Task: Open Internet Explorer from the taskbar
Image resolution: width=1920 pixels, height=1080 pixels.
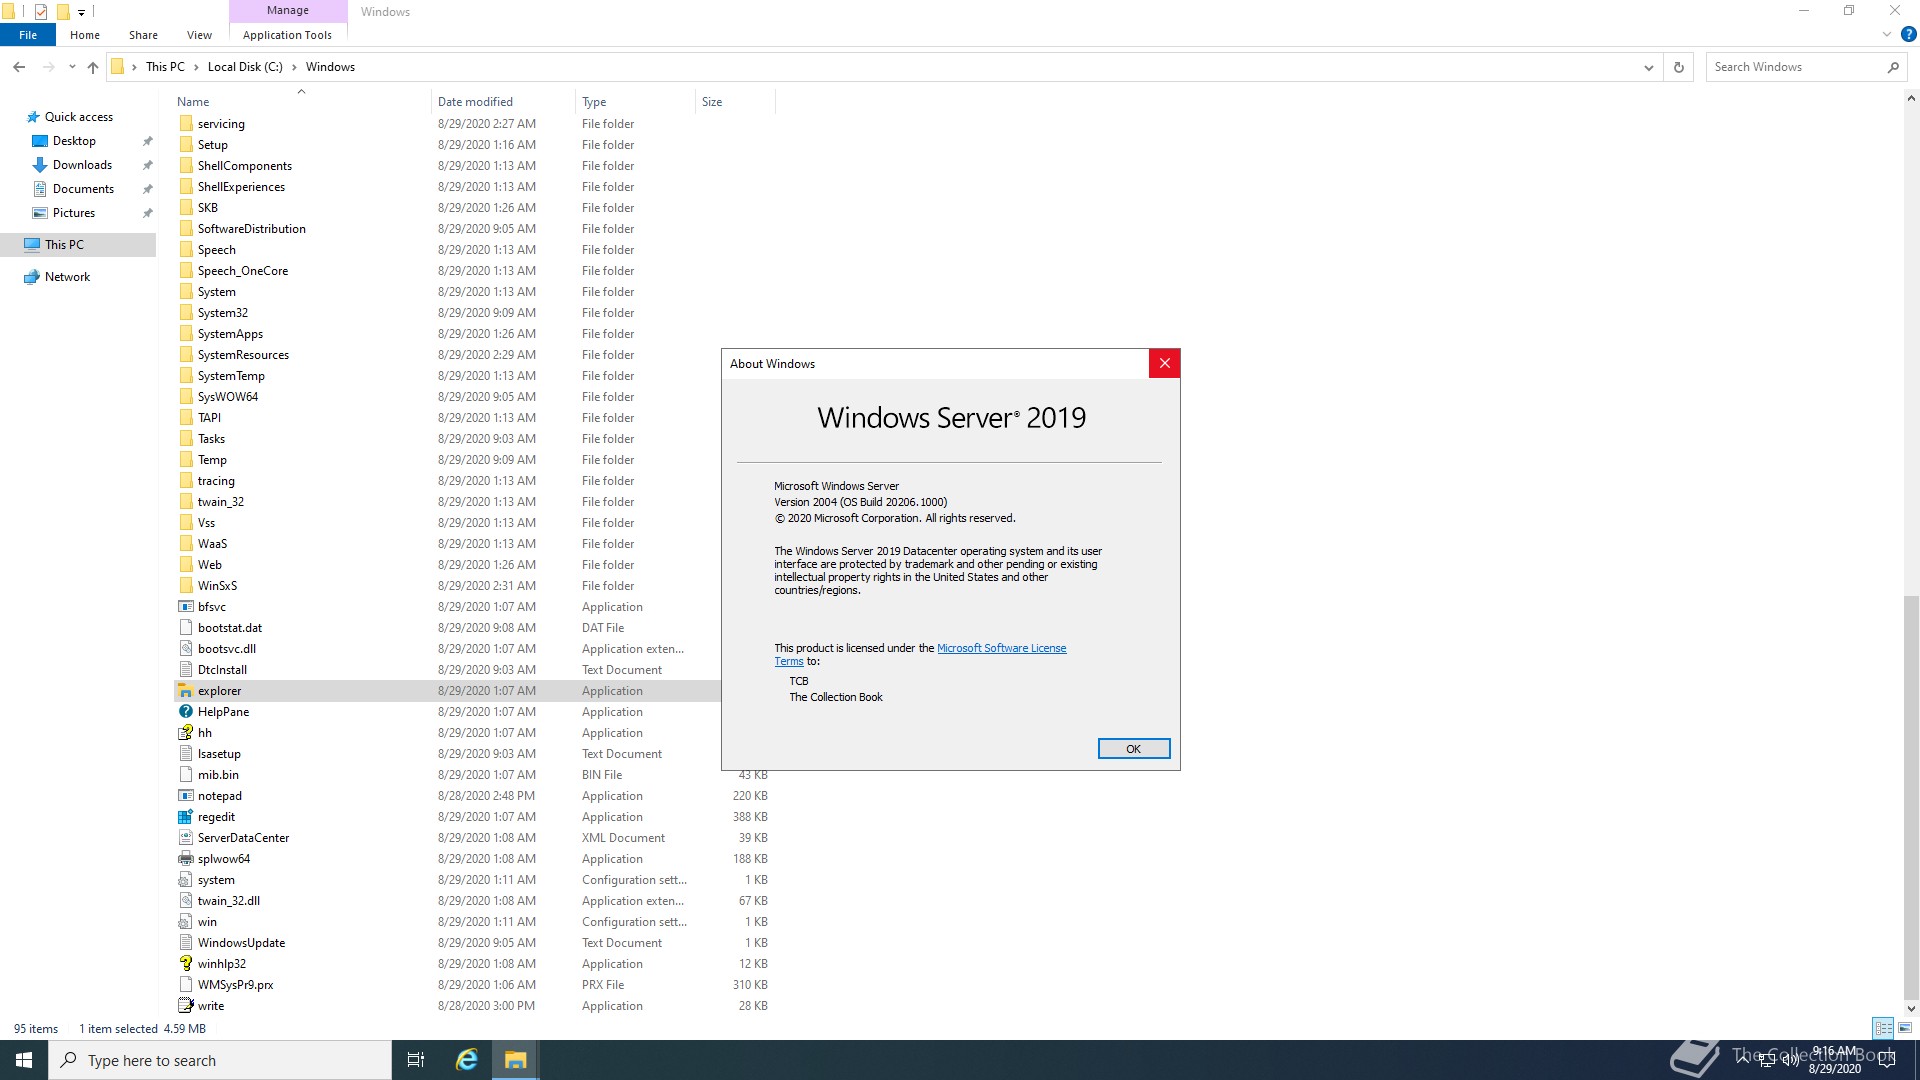Action: point(467,1060)
